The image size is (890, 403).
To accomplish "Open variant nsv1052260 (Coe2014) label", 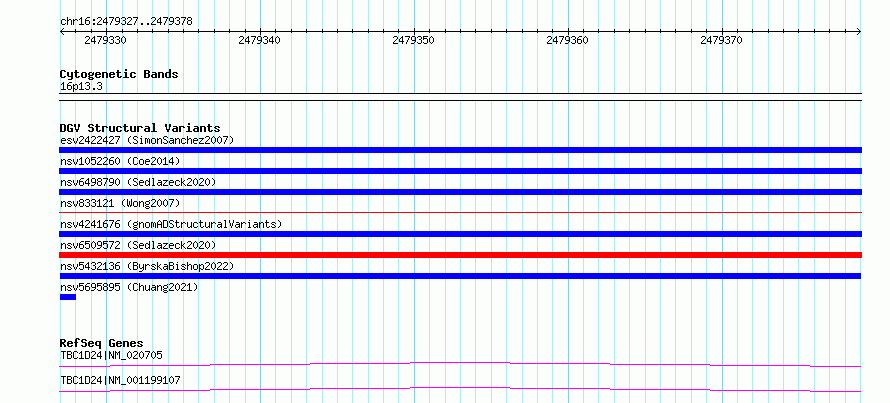I will tap(120, 161).
